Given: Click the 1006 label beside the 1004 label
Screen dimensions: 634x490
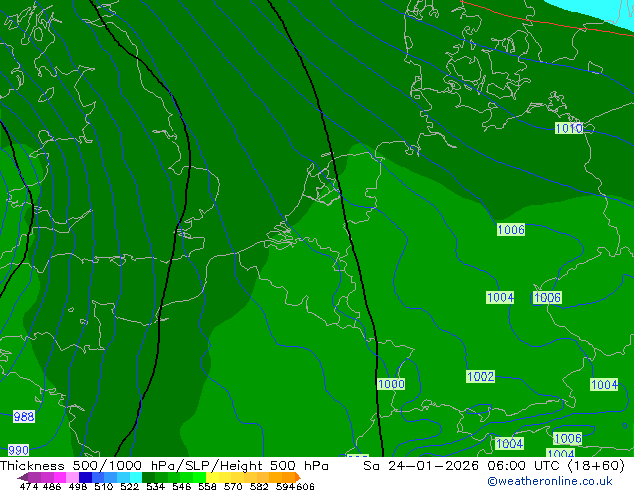Looking at the screenshot, I should (x=547, y=298).
